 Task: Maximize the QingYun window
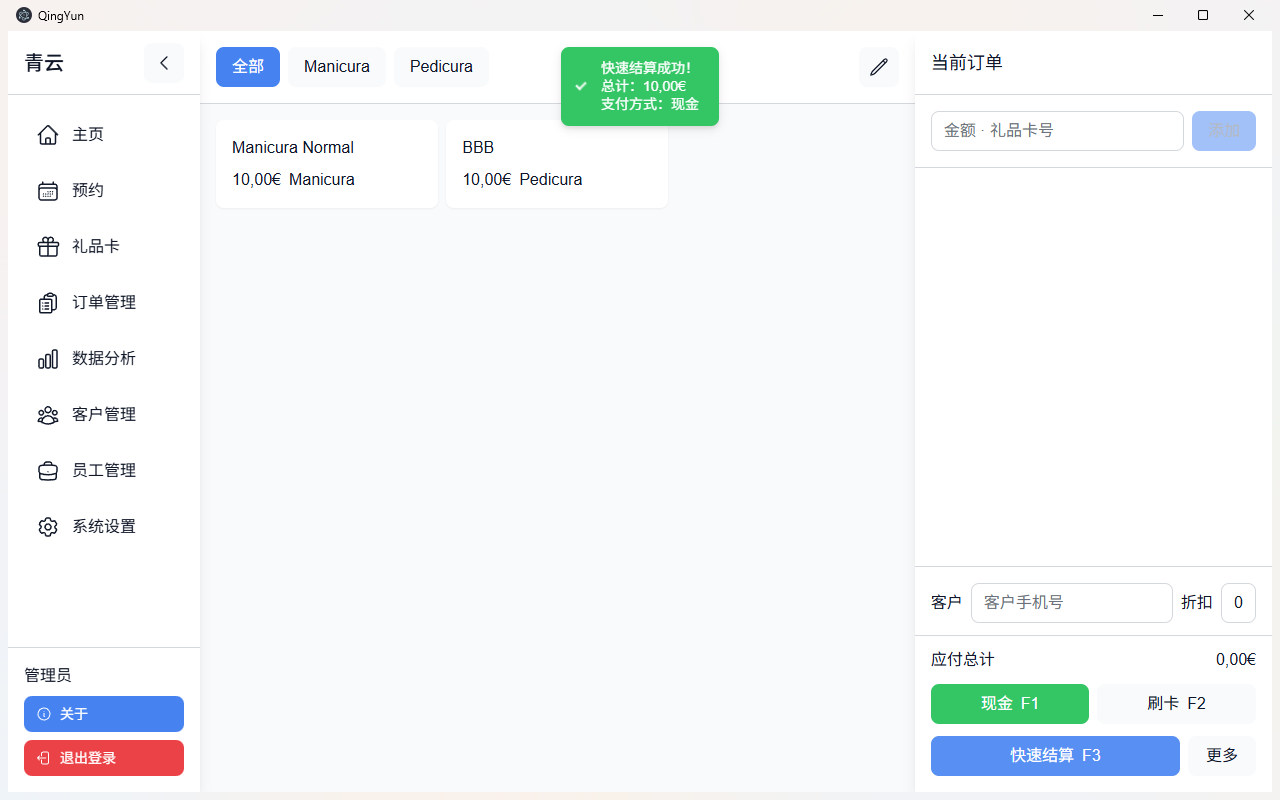1203,15
